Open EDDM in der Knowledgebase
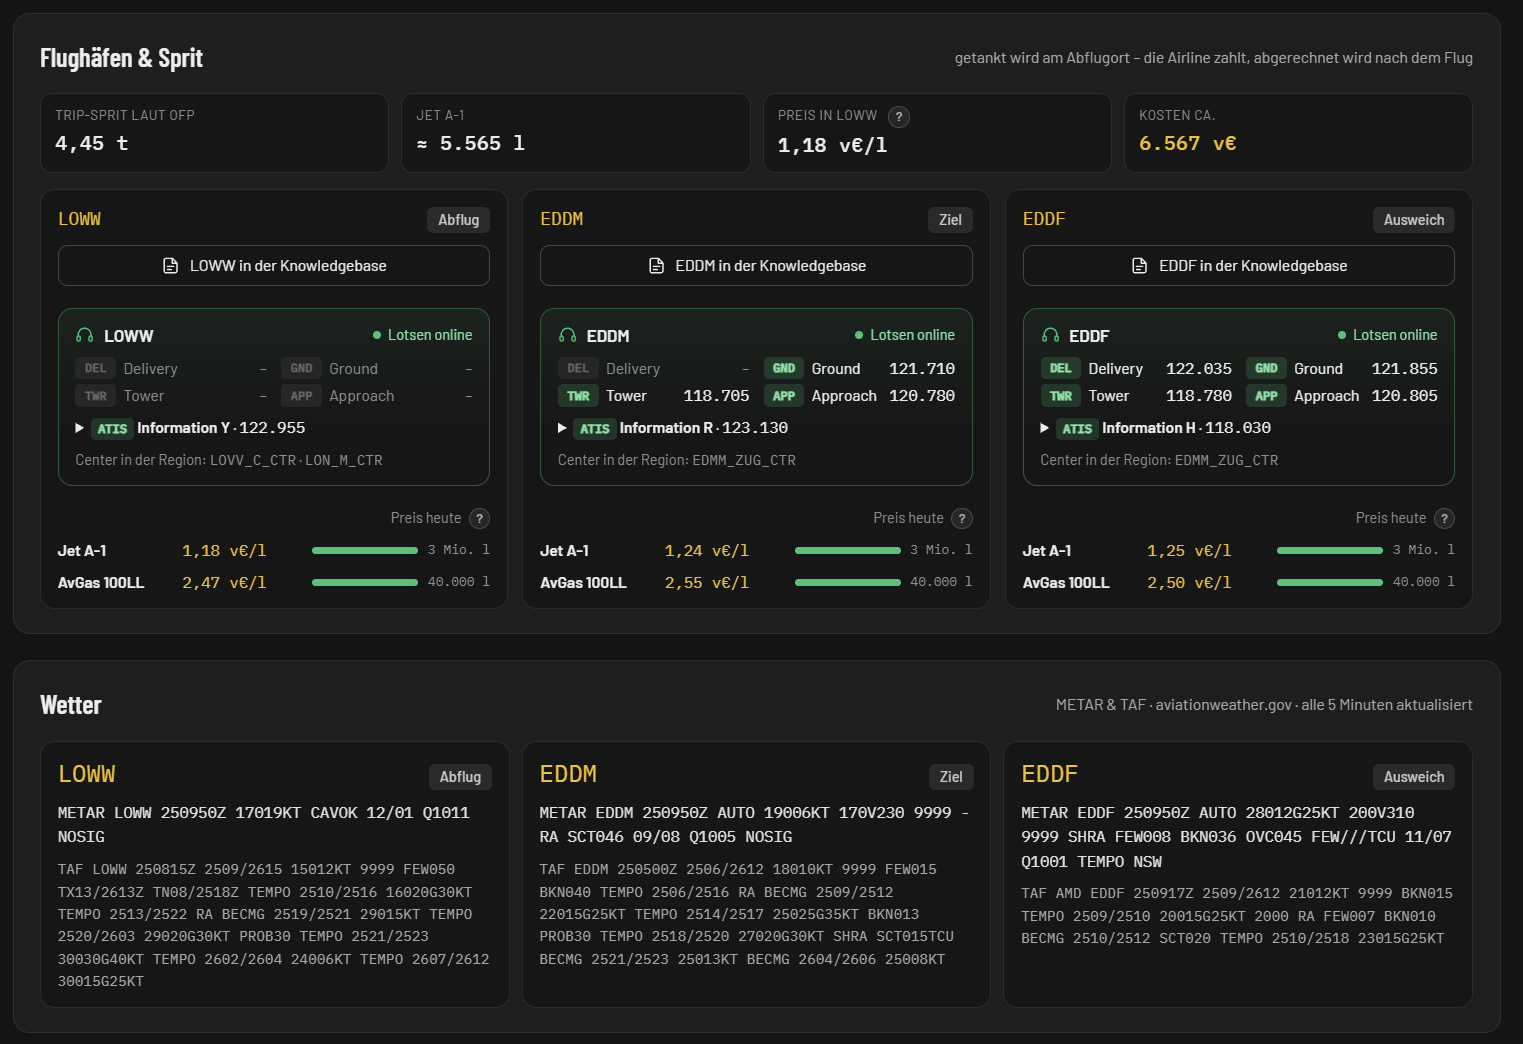The height and width of the screenshot is (1044, 1523). (x=756, y=266)
